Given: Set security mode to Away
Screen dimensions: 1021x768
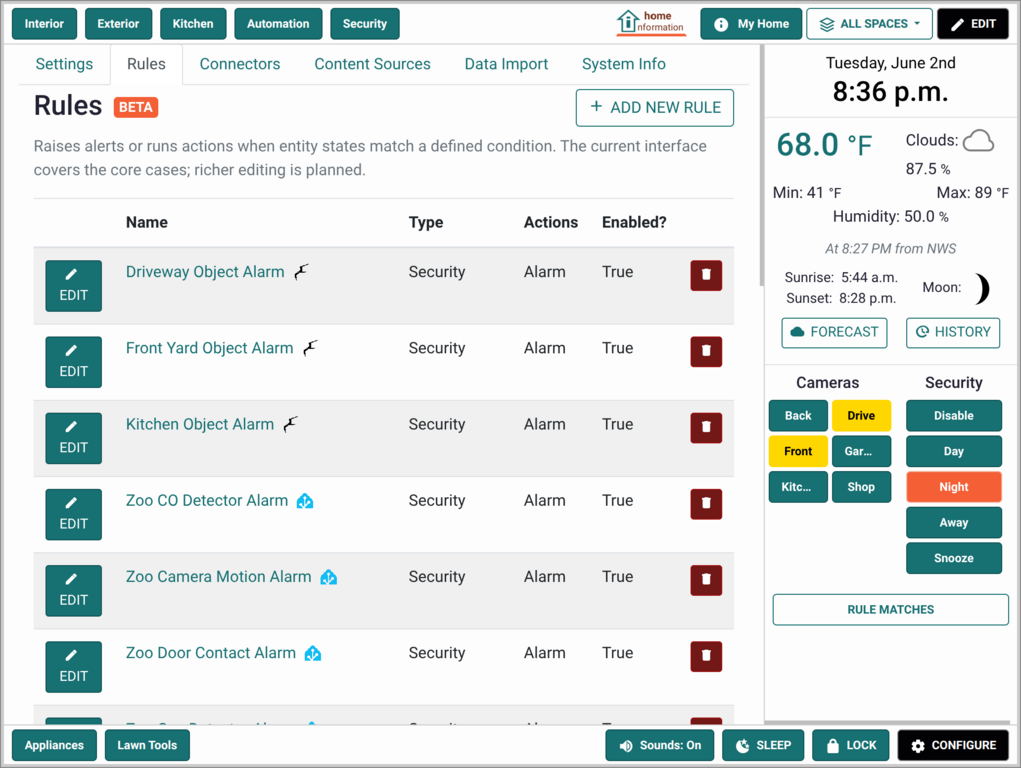Looking at the screenshot, I should tap(953, 522).
